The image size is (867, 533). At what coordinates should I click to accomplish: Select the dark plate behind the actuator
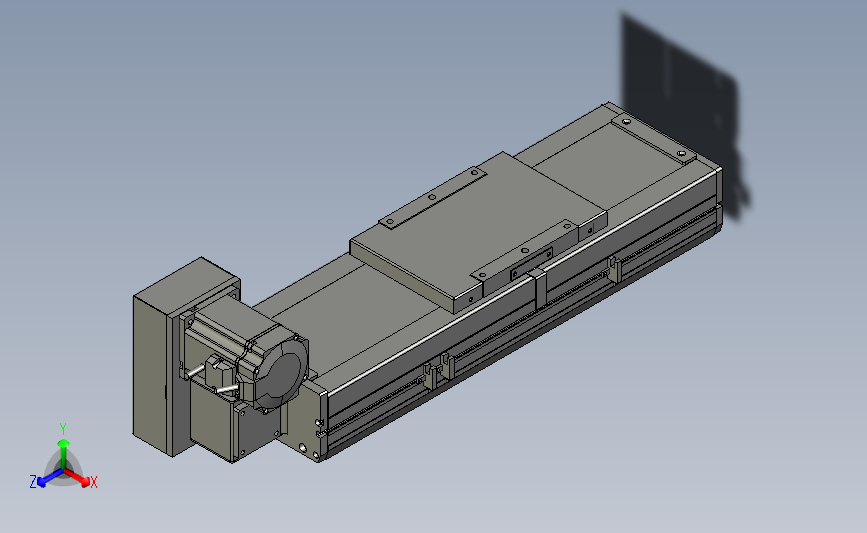[x=684, y=116]
